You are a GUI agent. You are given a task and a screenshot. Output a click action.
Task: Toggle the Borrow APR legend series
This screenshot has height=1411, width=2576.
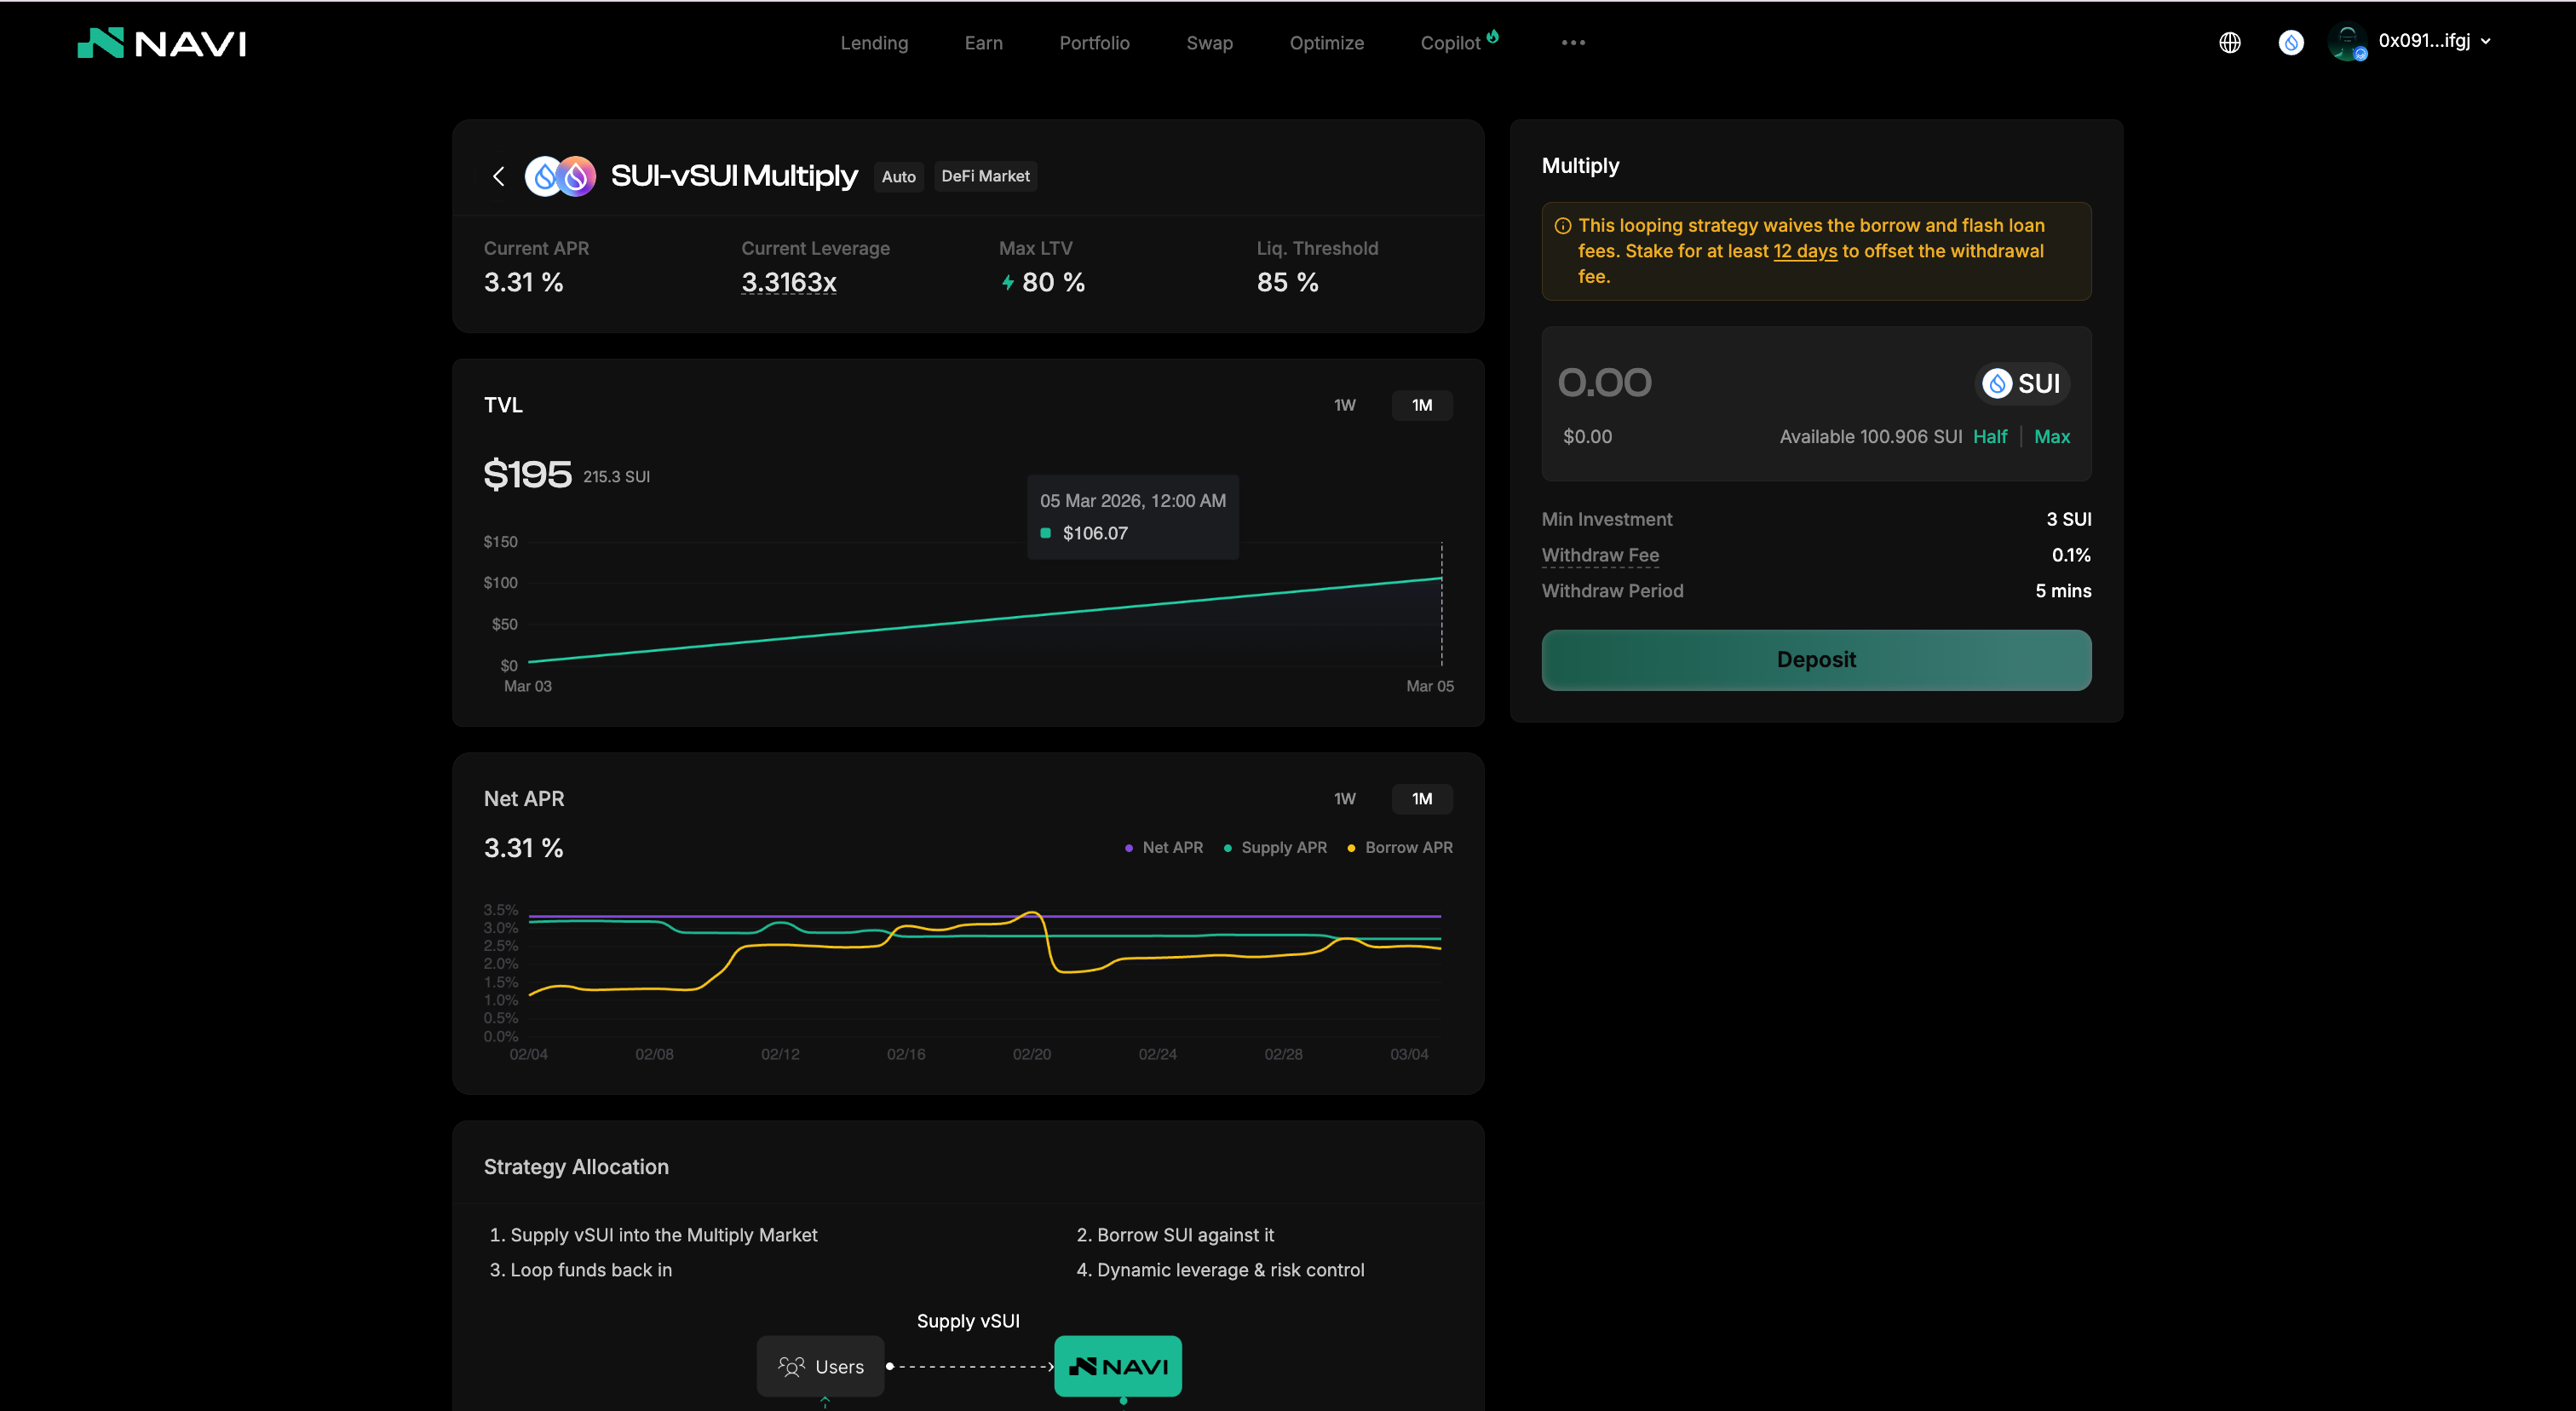tap(1399, 847)
